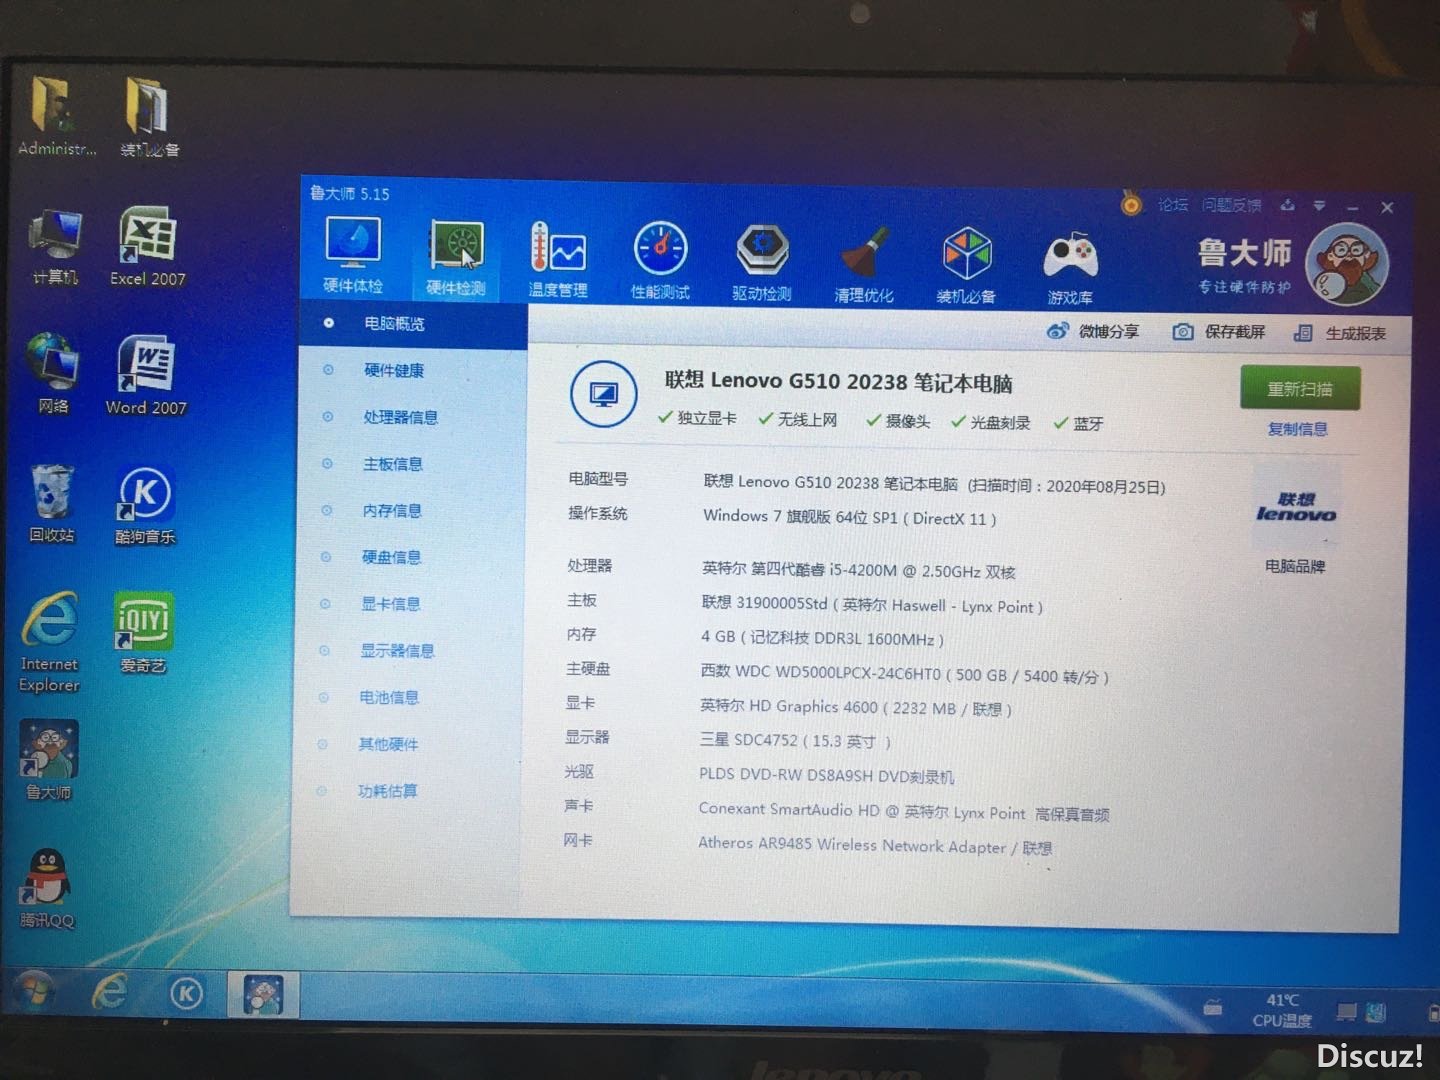Open Internet Explorer desktop icon

pos(49,643)
